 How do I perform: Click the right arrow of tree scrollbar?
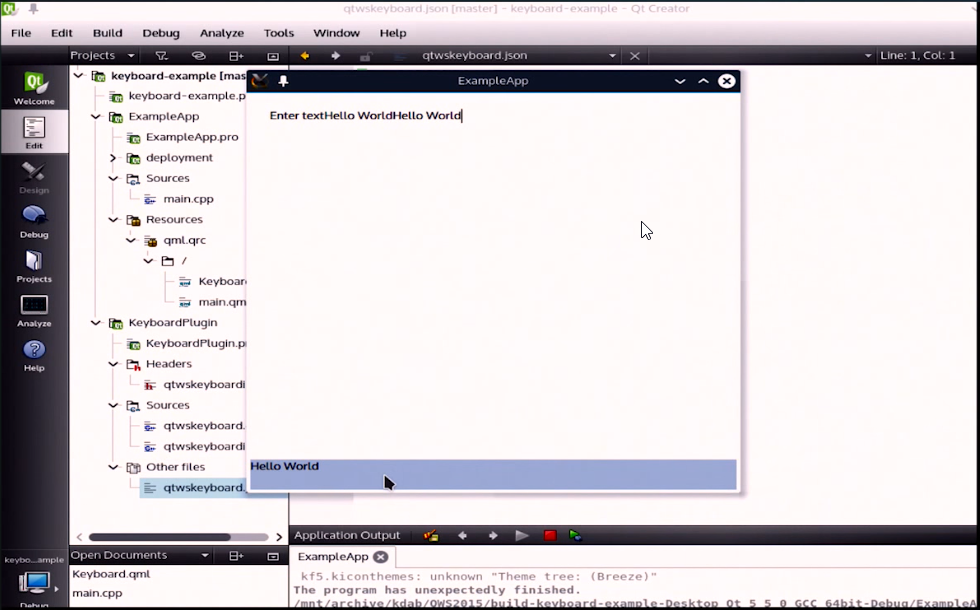click(x=279, y=537)
